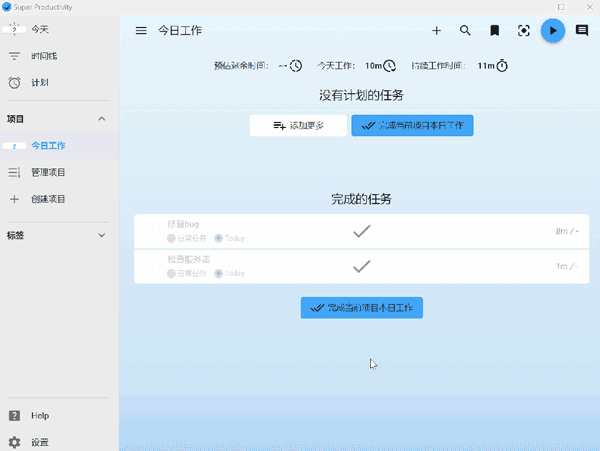Click the 添加更多 button
This screenshot has width=600, height=451.
pos(298,126)
